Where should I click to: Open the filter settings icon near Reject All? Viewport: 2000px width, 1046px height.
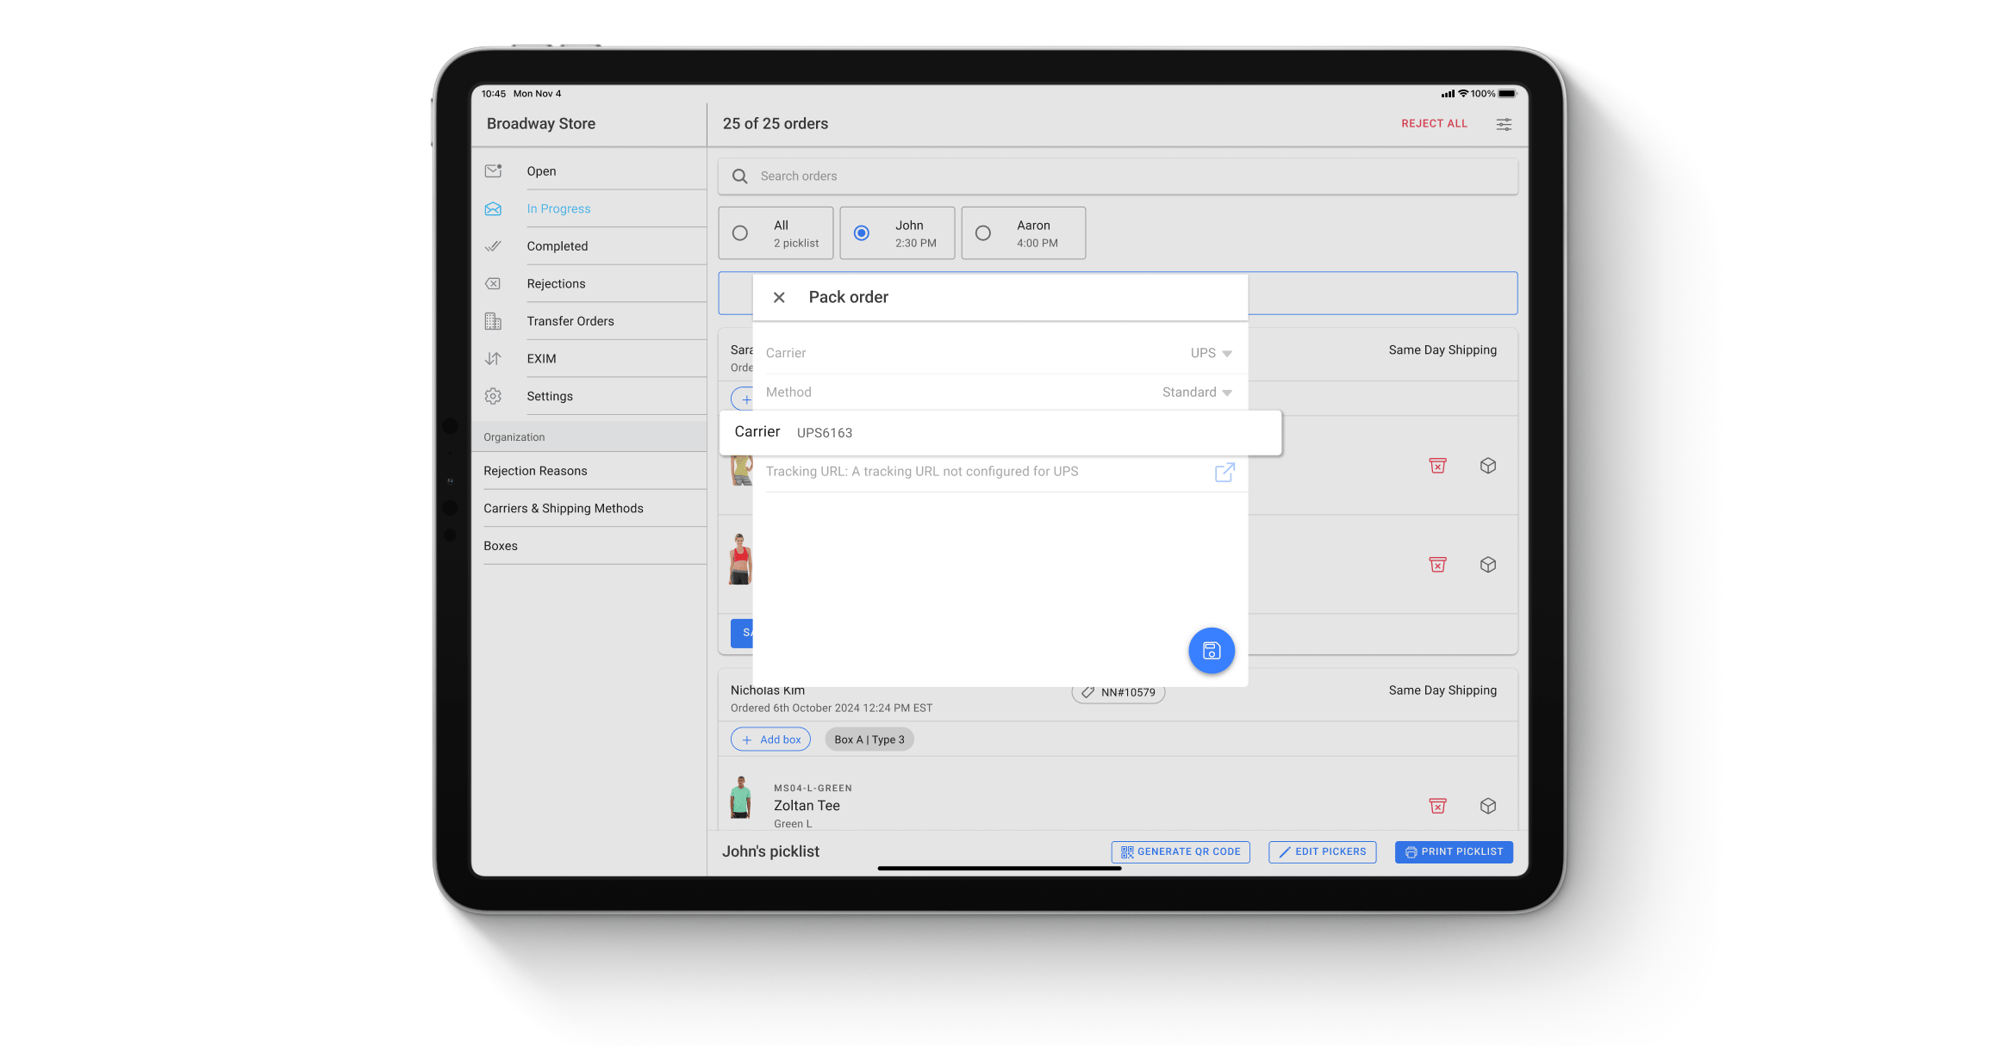(1503, 124)
